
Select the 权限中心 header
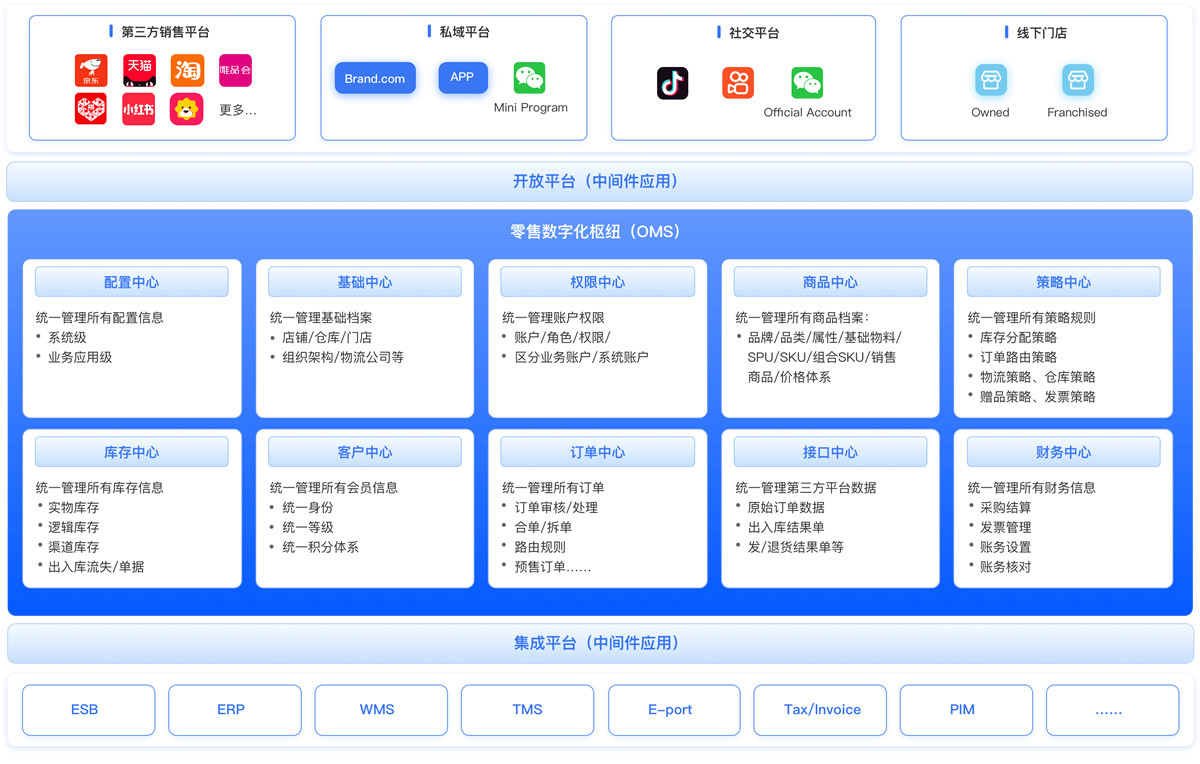click(598, 282)
